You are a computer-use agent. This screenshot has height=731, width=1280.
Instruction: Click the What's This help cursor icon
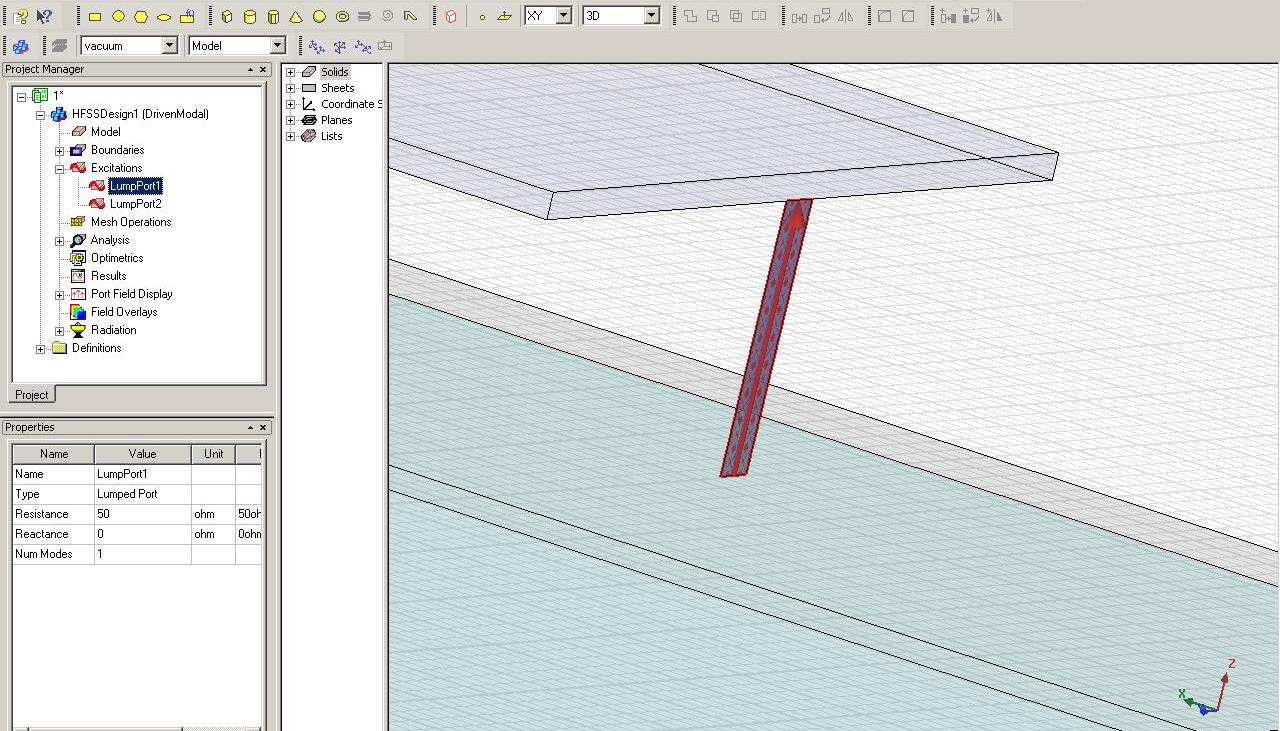[44, 16]
